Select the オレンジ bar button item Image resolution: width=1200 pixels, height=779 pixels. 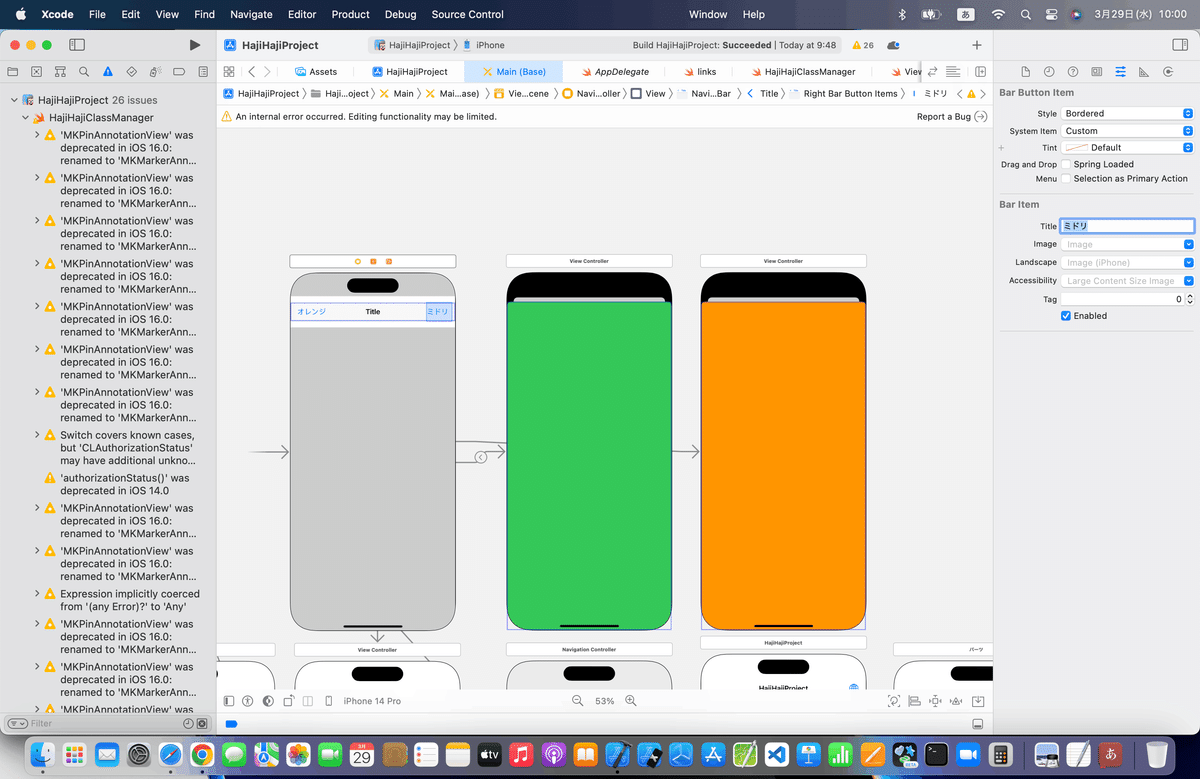click(312, 312)
